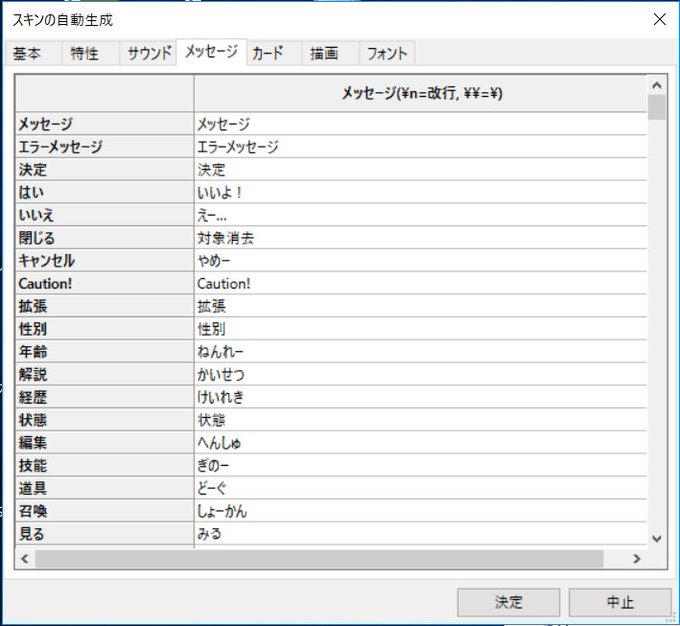The width and height of the screenshot is (680, 626).
Task: Click the いいえ row header
Action: [x=105, y=215]
